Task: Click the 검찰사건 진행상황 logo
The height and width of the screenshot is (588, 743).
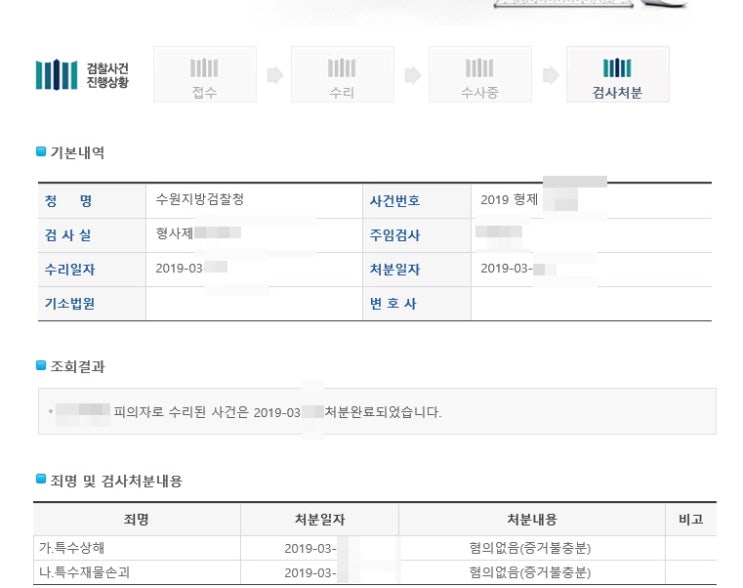Action: [82, 75]
